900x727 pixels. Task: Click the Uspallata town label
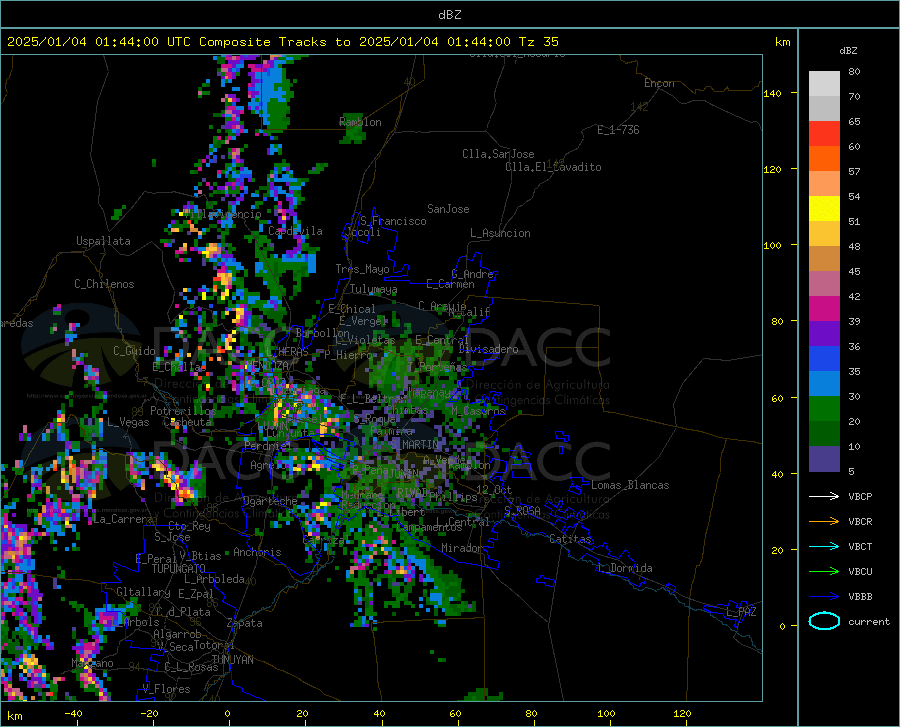tap(103, 241)
